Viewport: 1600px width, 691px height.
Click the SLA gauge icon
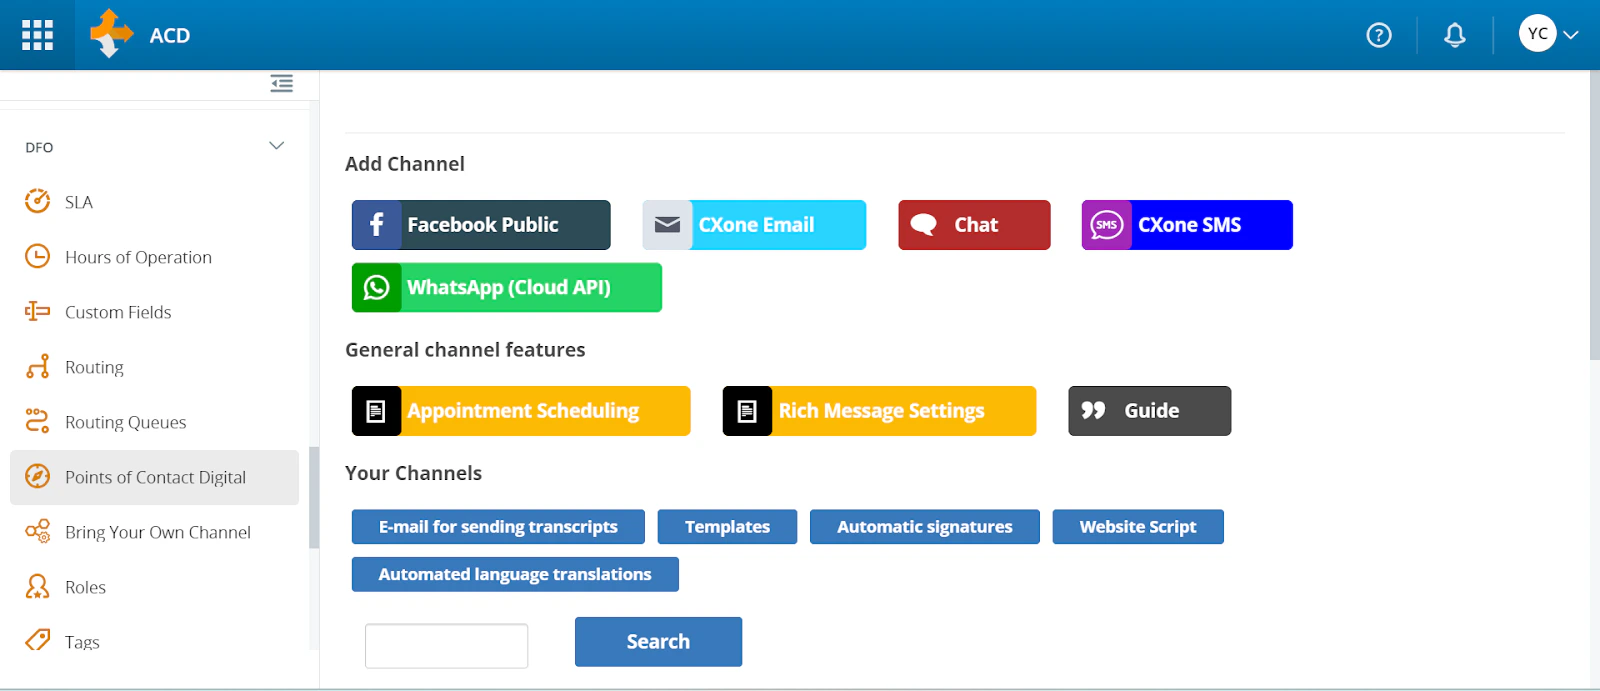pyautogui.click(x=37, y=201)
